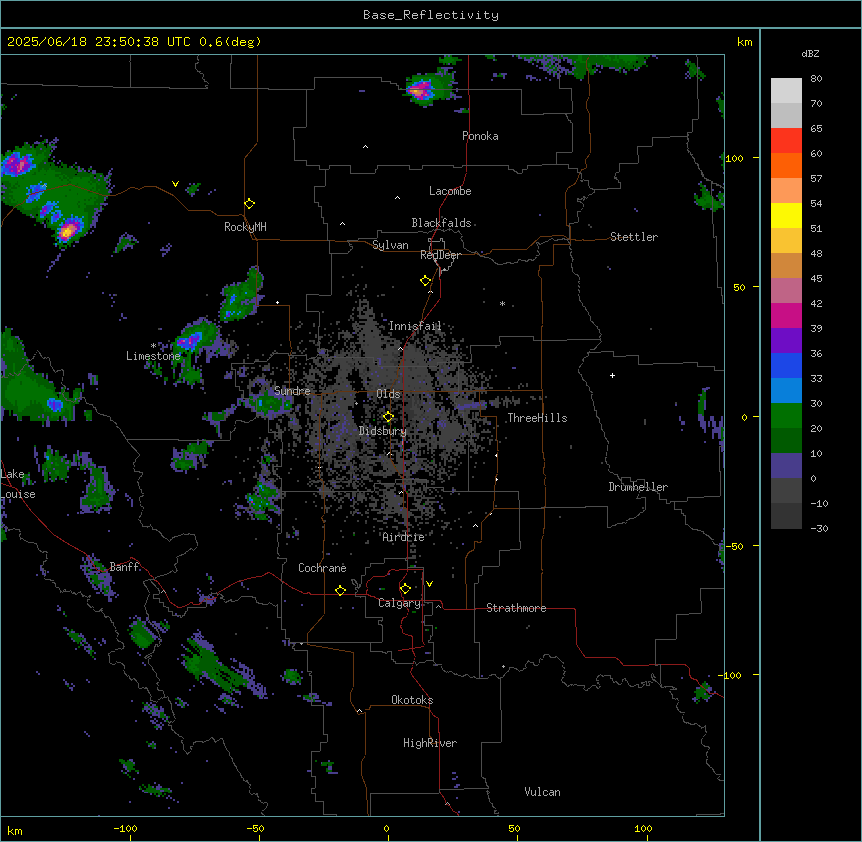Pick the light gray 70–80 dBZ legend swatch
Image resolution: width=862 pixels, height=842 pixels.
point(786,91)
